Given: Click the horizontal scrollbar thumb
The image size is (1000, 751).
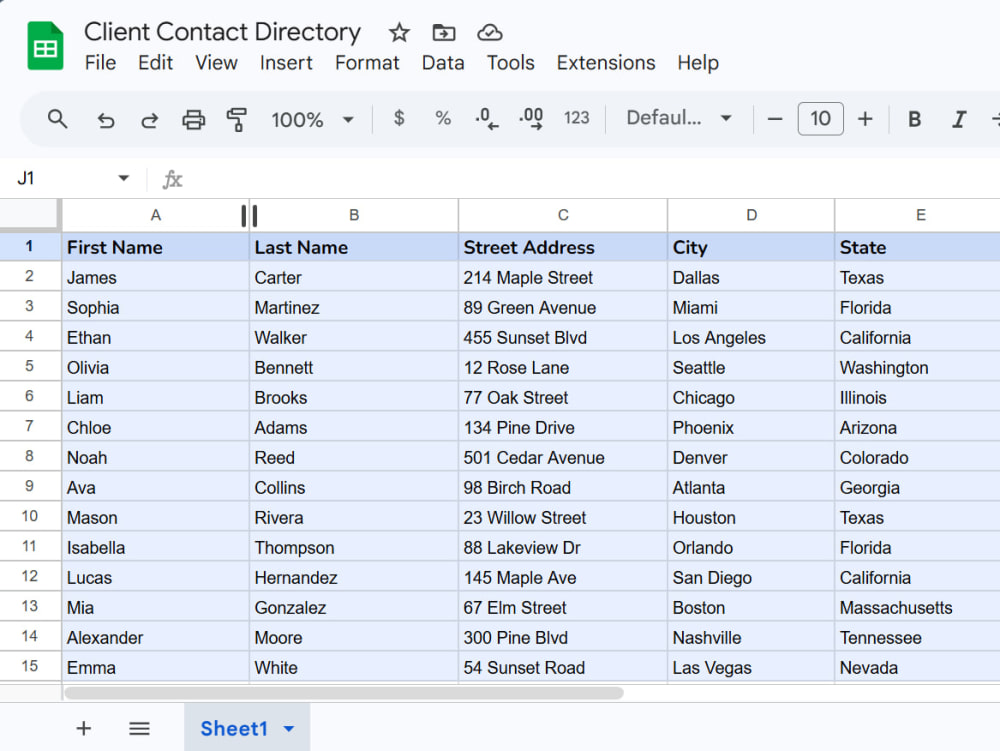Looking at the screenshot, I should click(x=344, y=693).
